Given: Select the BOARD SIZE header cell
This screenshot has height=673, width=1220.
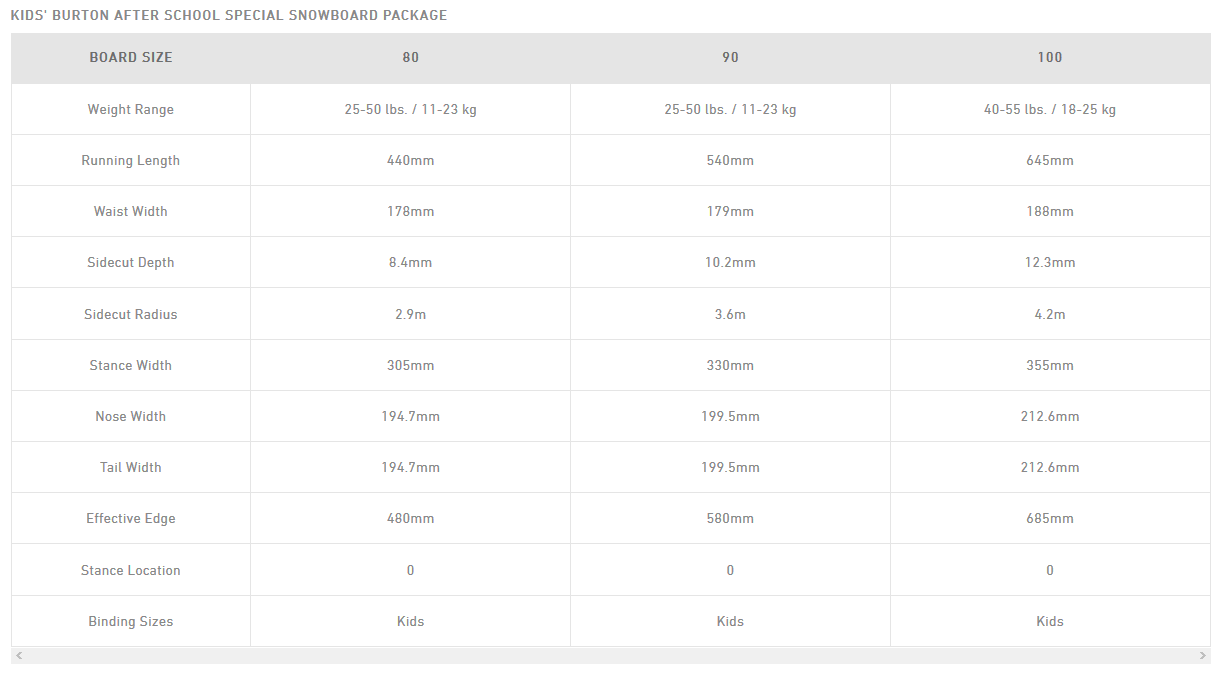Looking at the screenshot, I should 131,58.
